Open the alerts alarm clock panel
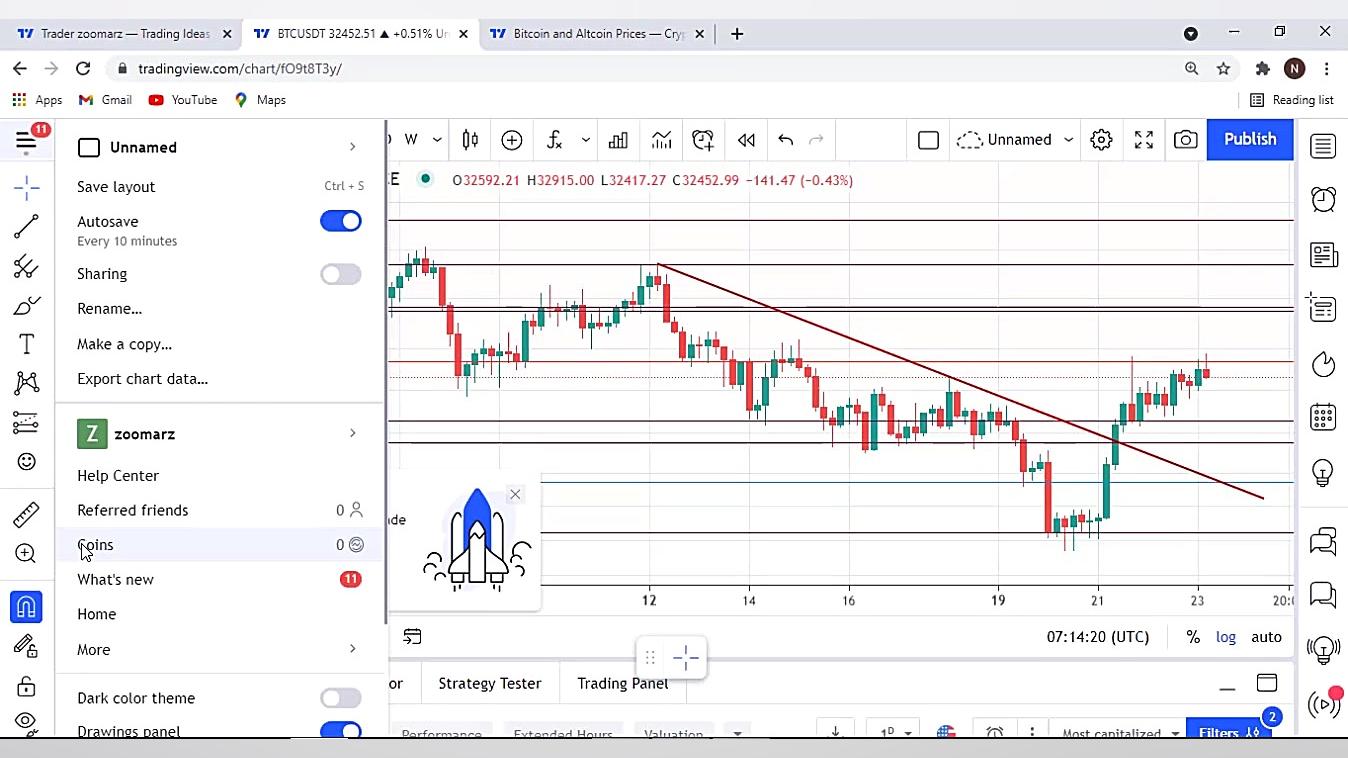This screenshot has width=1348, height=758. [x=1323, y=199]
